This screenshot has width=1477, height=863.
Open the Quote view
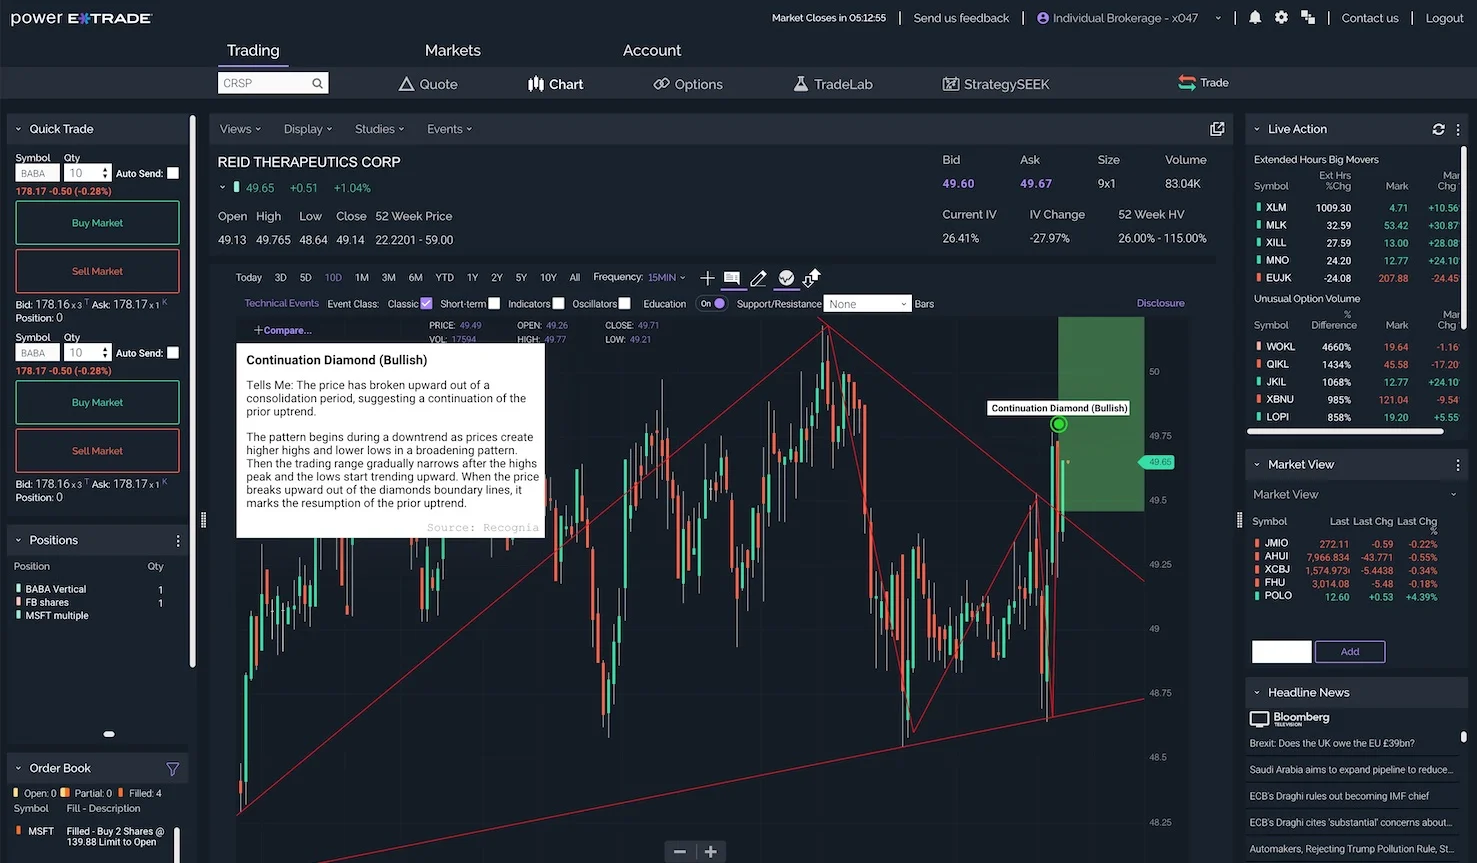tap(428, 84)
